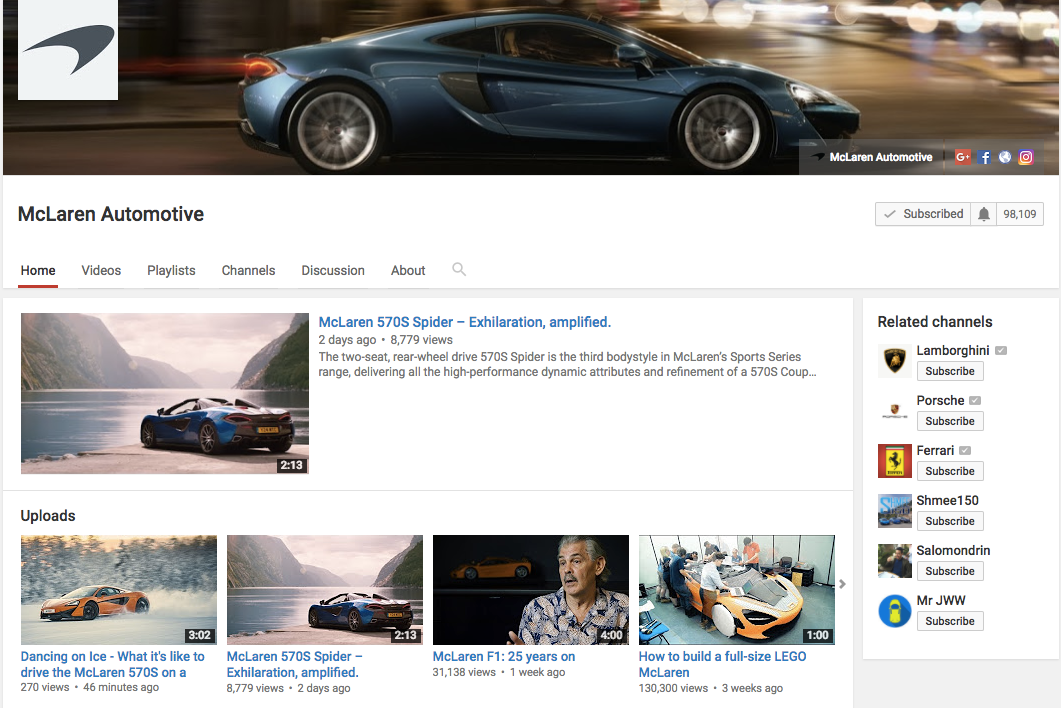Open Salomondrin channel avatar

point(895,561)
